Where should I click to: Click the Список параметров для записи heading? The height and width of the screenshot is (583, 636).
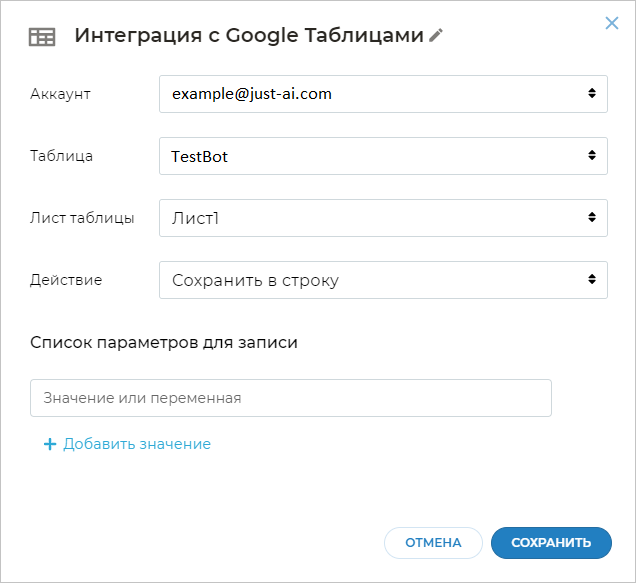tap(164, 343)
